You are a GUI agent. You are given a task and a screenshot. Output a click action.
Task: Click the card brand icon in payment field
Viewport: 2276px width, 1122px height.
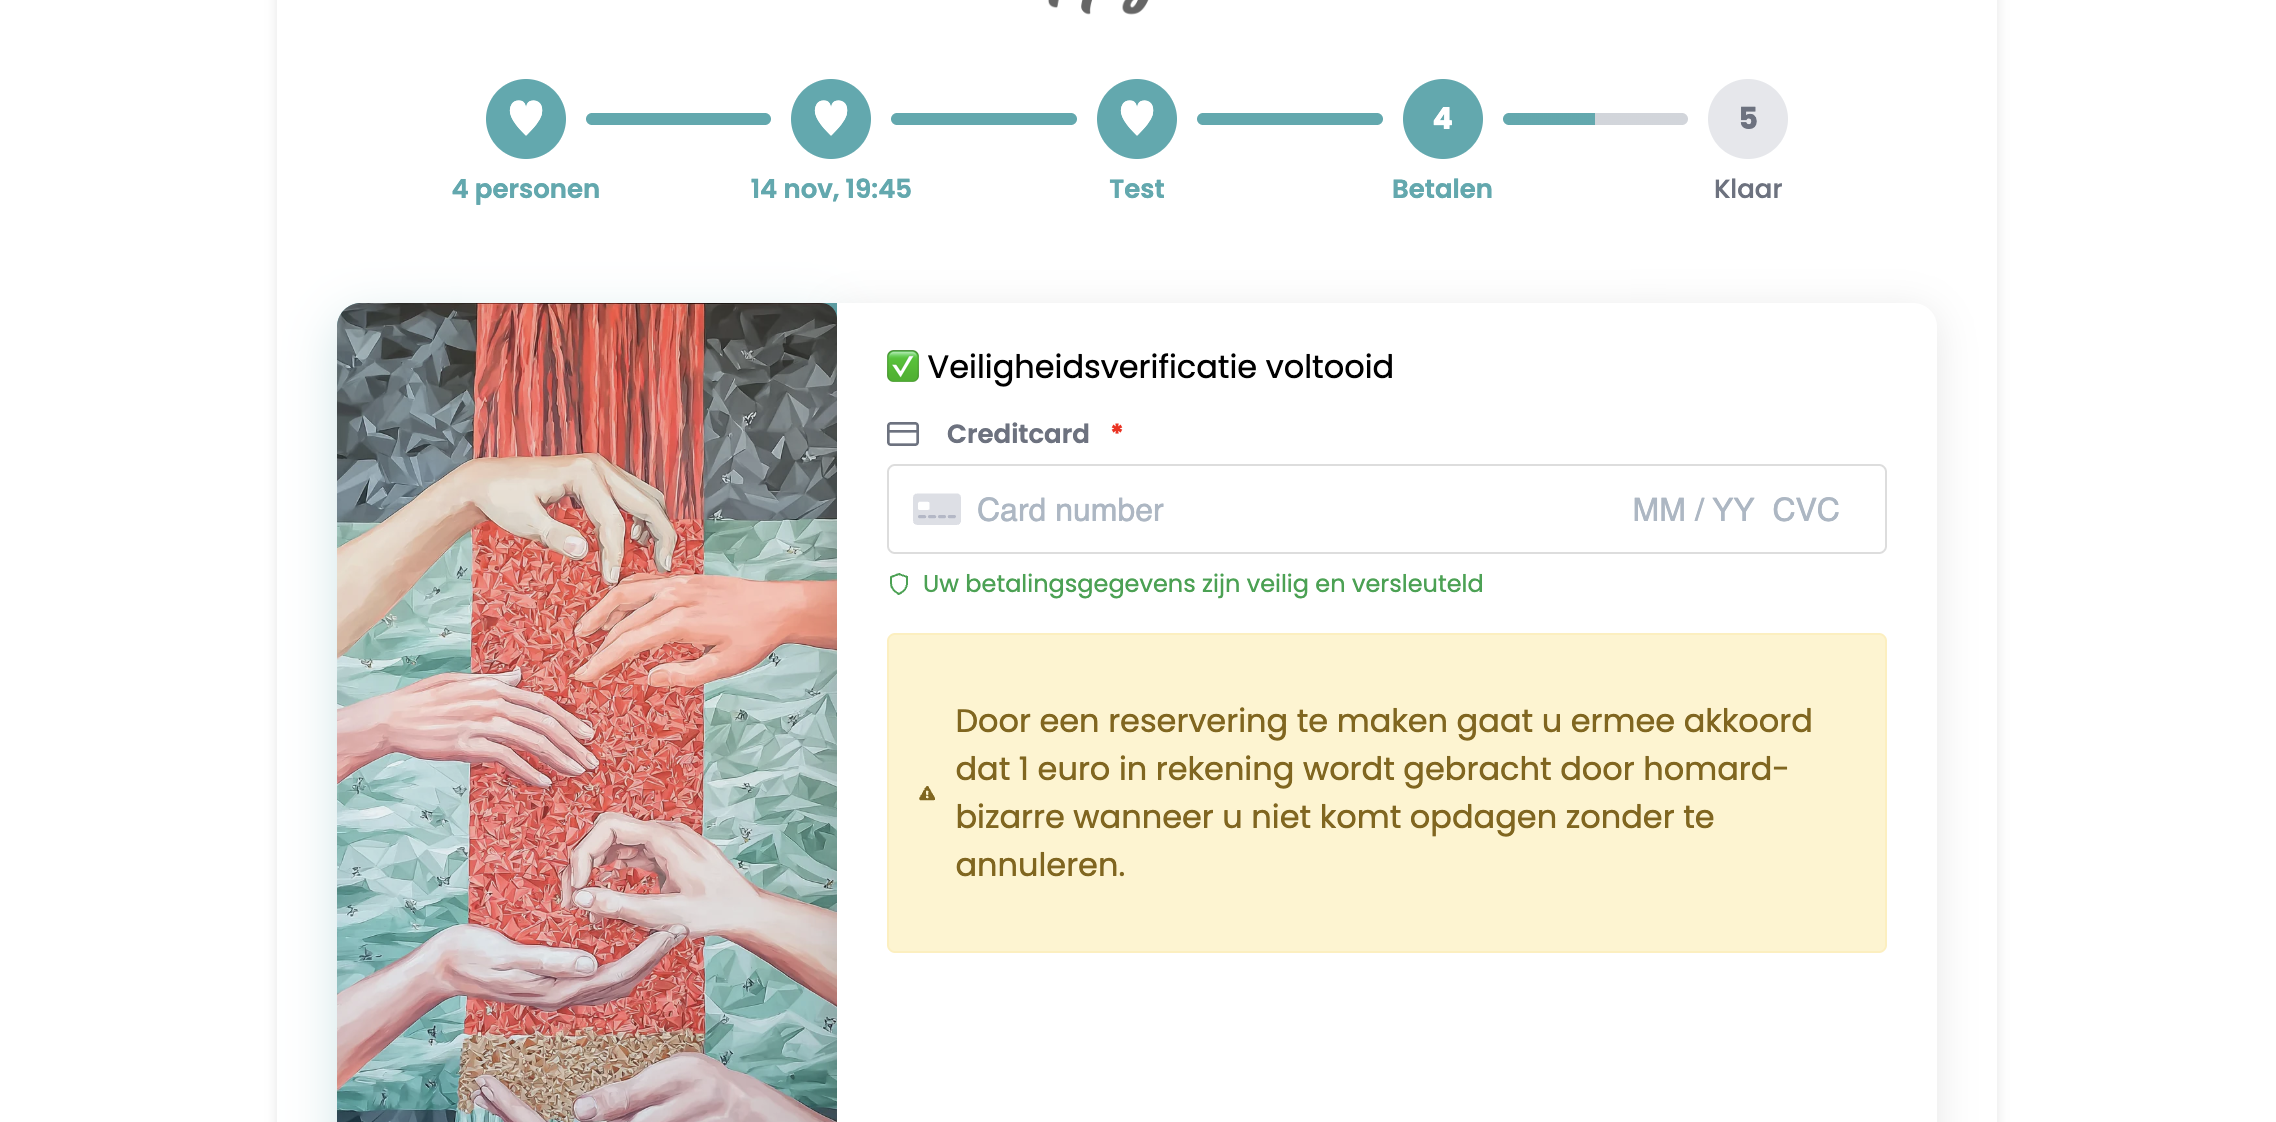tap(937, 510)
